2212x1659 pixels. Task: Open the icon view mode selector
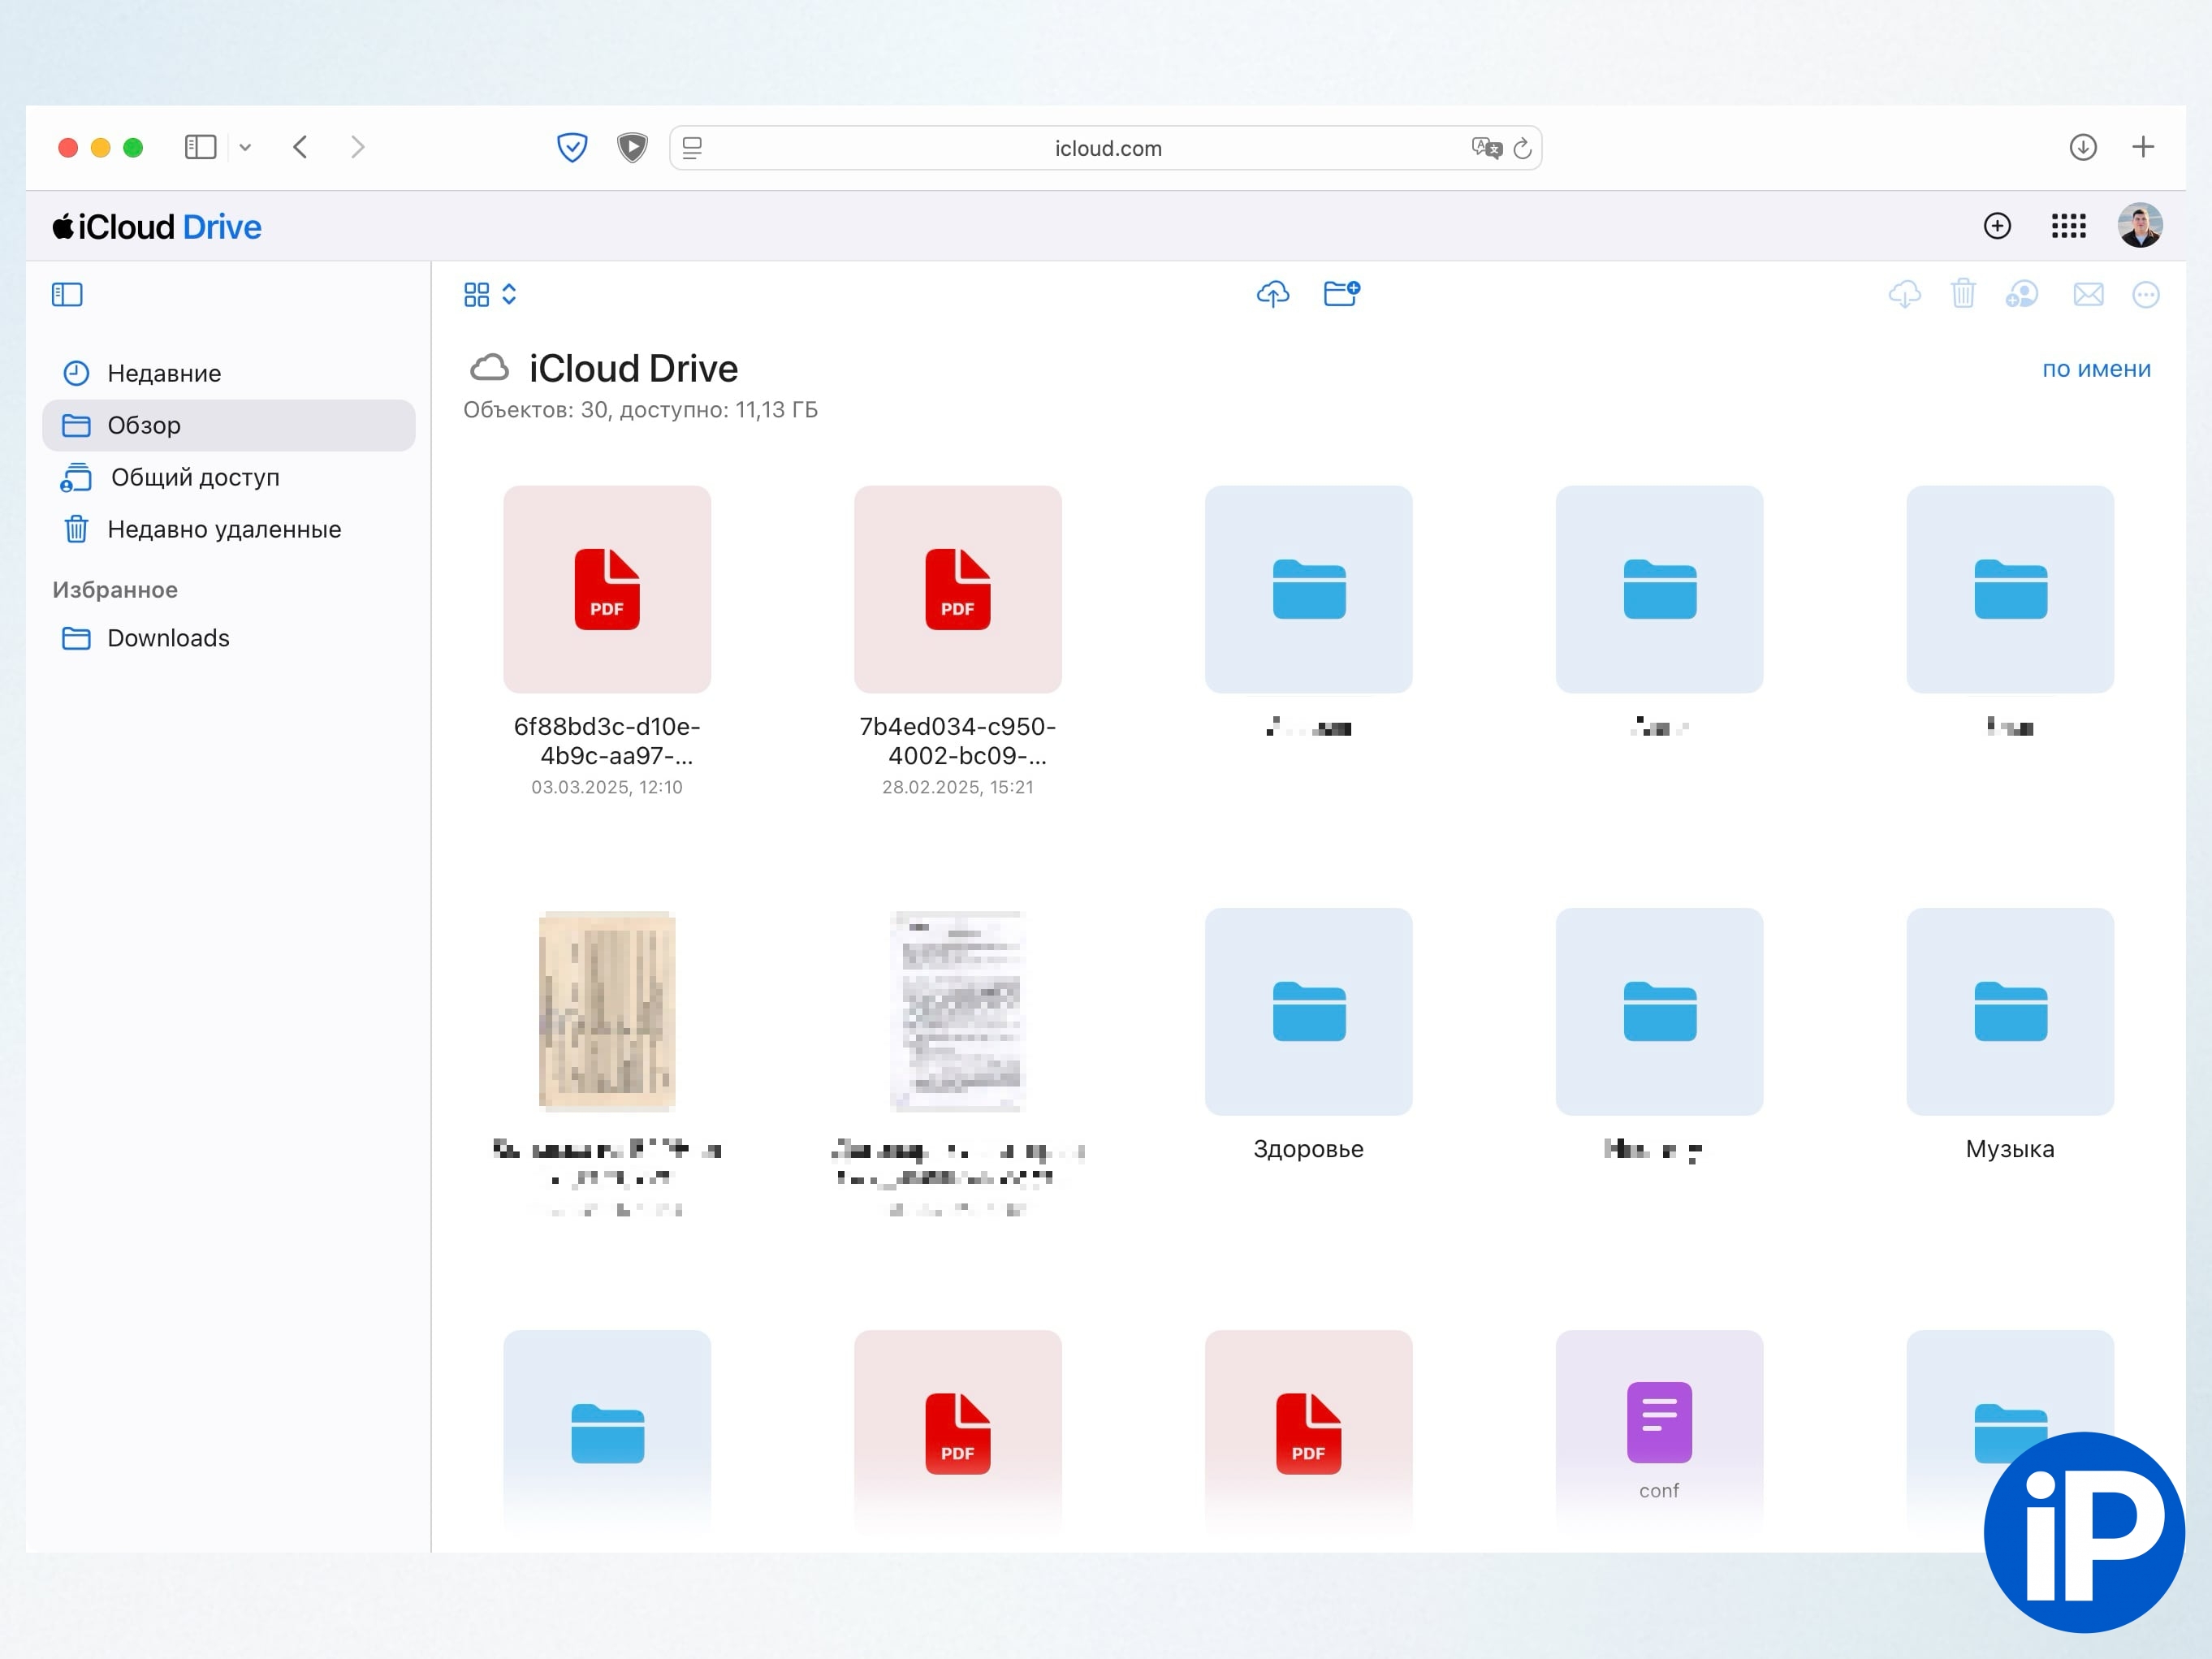point(489,294)
